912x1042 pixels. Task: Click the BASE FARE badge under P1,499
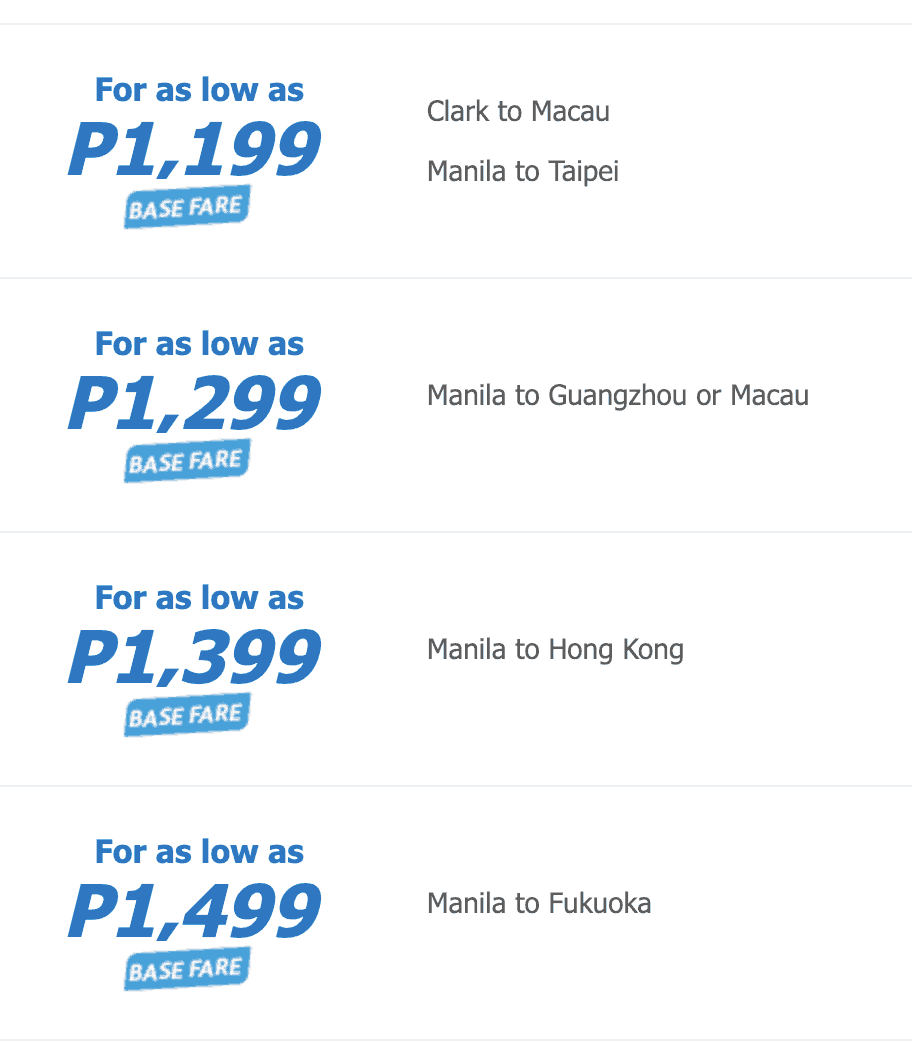187,969
